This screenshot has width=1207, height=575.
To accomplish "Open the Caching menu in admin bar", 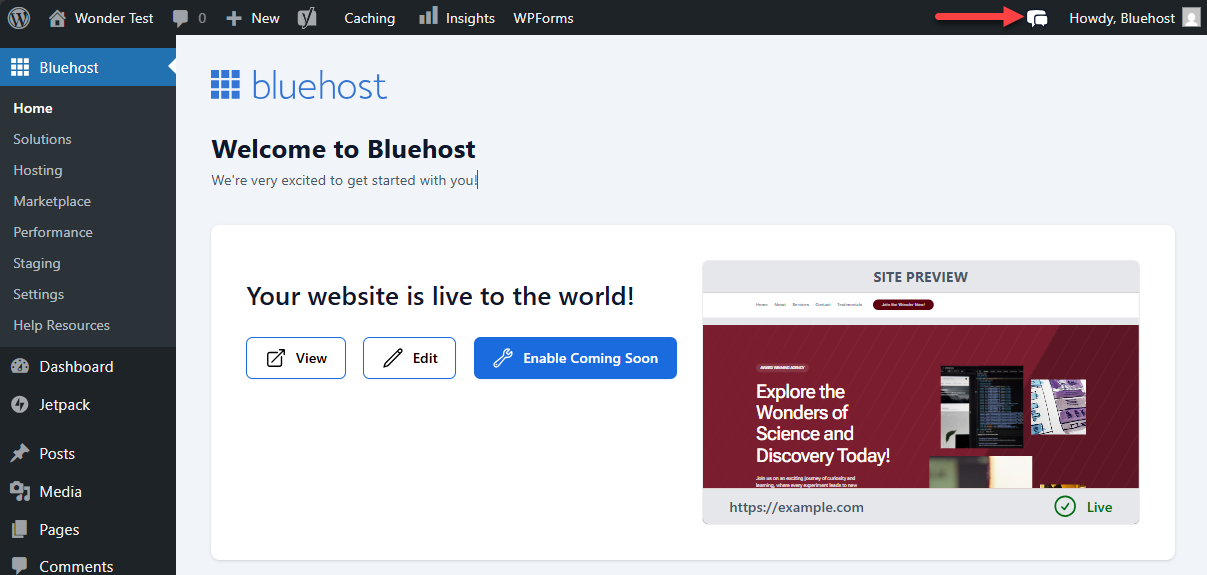I will pyautogui.click(x=369, y=18).
